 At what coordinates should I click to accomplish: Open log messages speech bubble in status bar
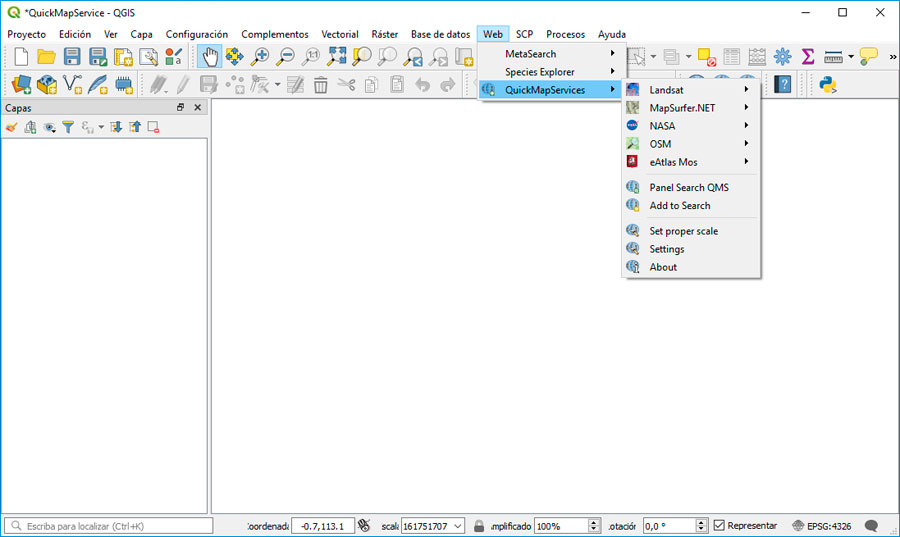[871, 526]
